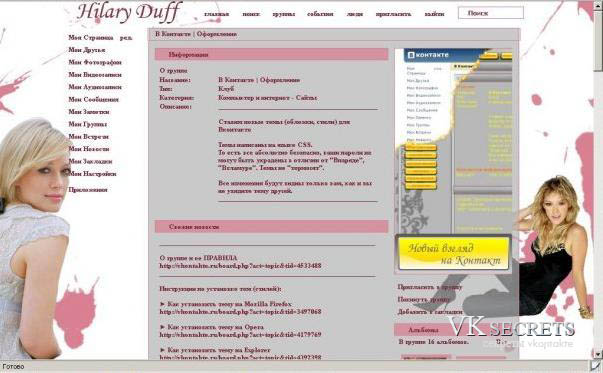Click the Альбомы section header
Screen dimensions: 603x373
click(x=423, y=330)
